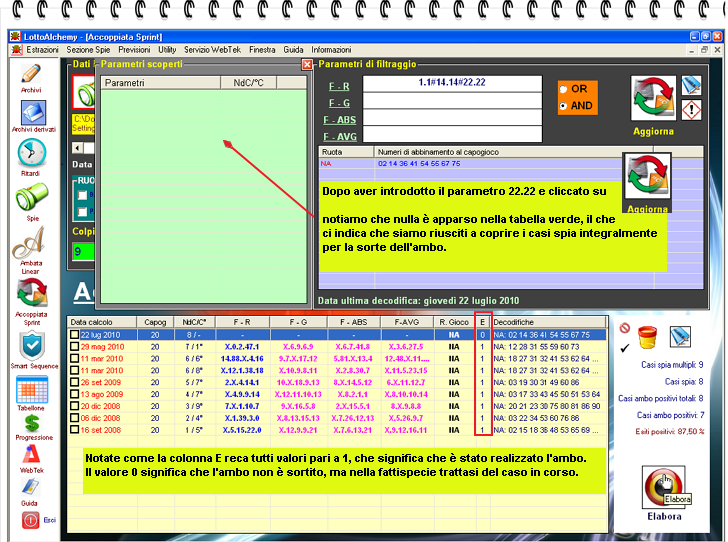
Task: Click the left scroll arrow in the Dati panel
Action: pos(78,148)
